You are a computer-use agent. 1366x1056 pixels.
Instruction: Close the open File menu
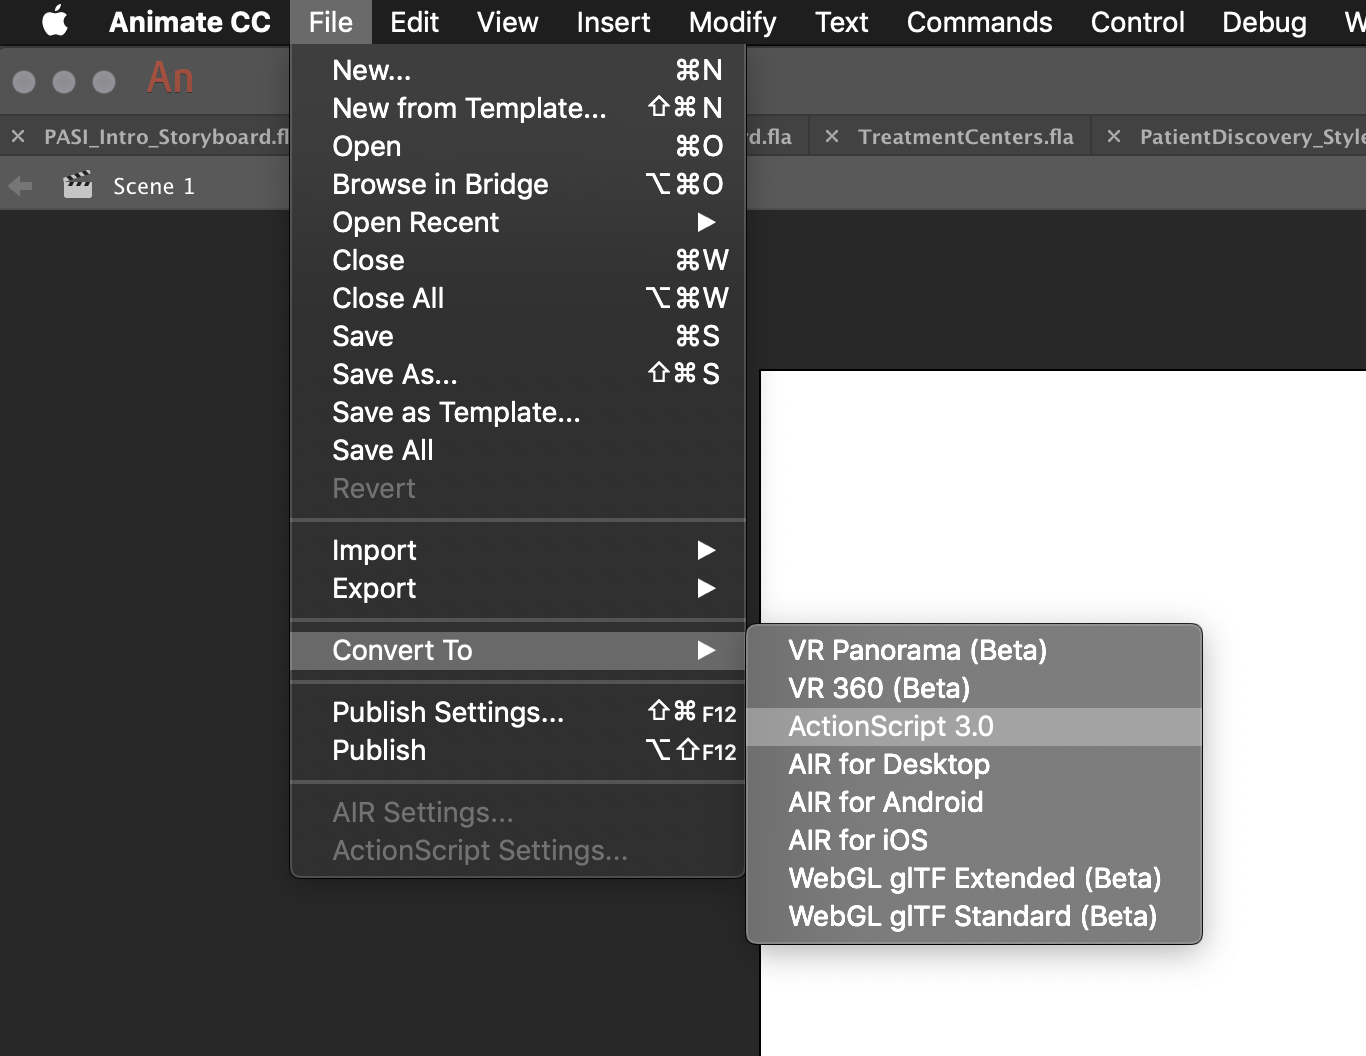coord(331,22)
